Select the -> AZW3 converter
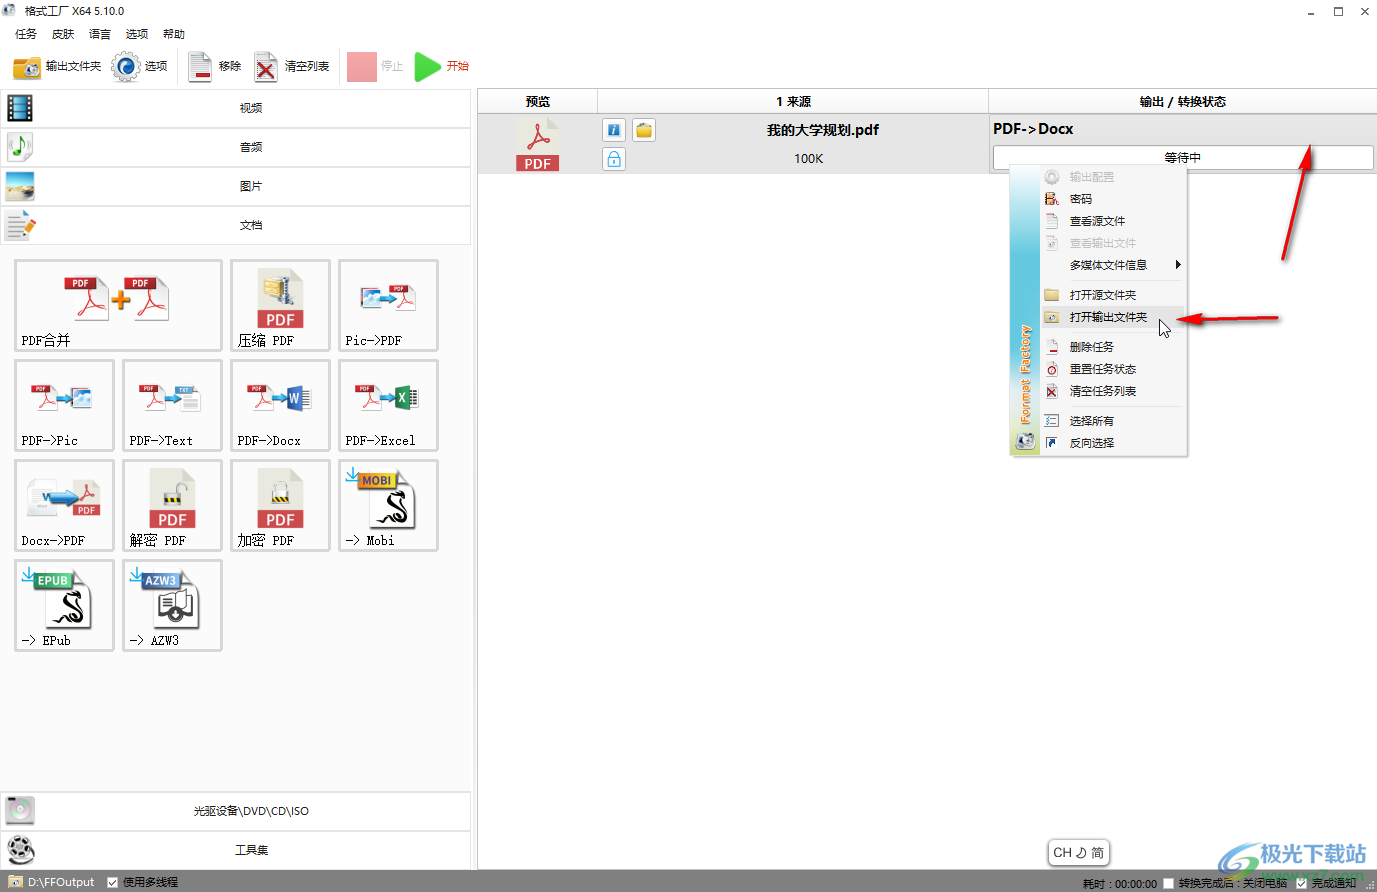1377x892 pixels. click(172, 605)
